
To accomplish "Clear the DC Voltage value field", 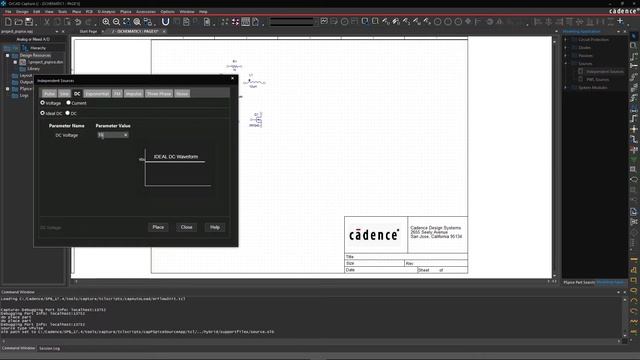I will click(126, 135).
